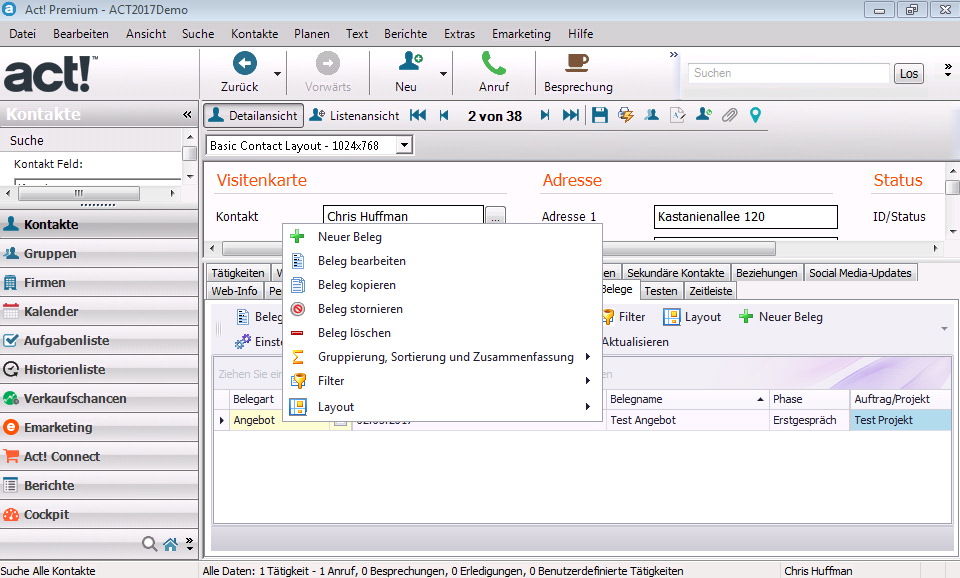The height and width of the screenshot is (578, 960).
Task: Open Firmen in navigation sidebar
Action: (99, 282)
